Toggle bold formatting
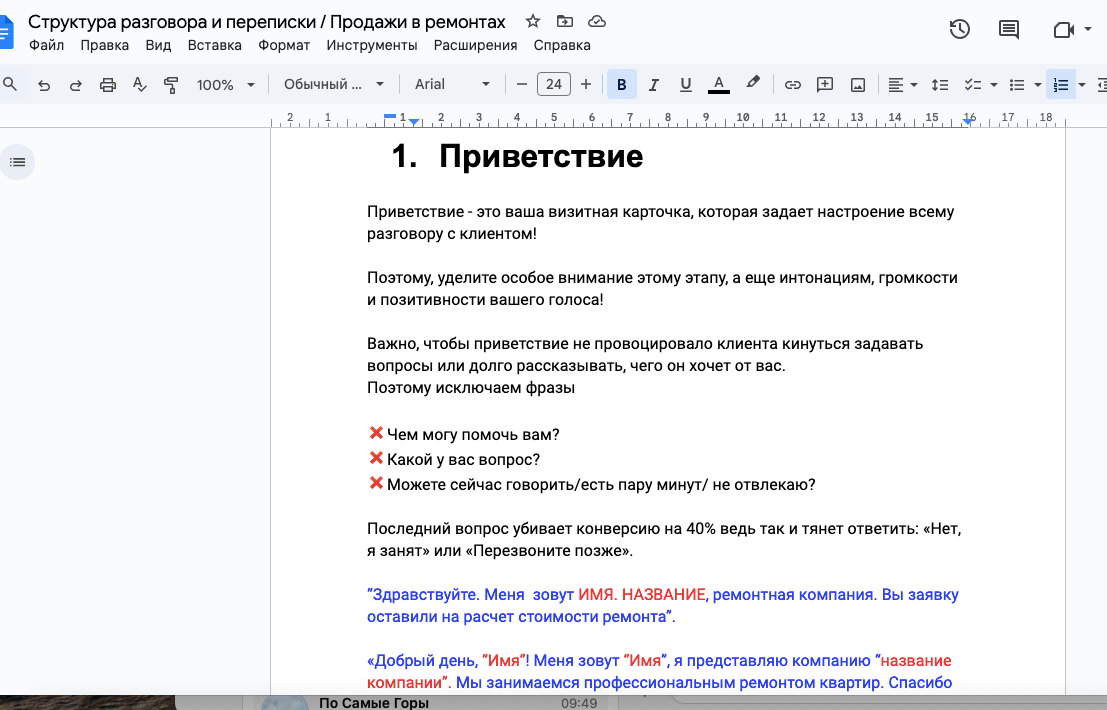Screen dimensions: 1107x710 (x=621, y=85)
